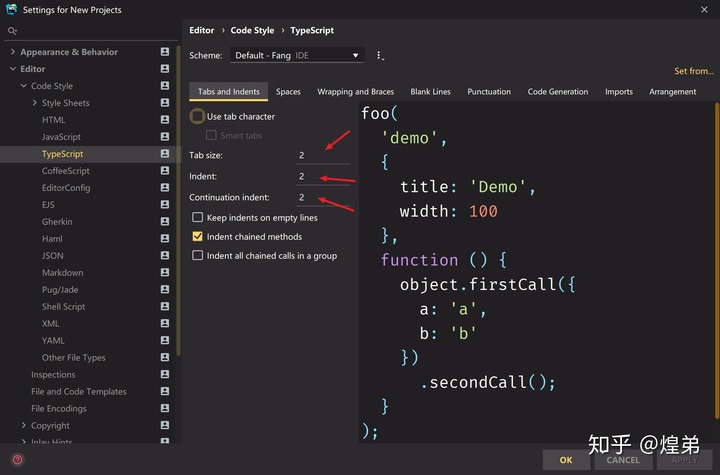
Task: Click the profile icon beside JavaScript row
Action: coord(165,136)
